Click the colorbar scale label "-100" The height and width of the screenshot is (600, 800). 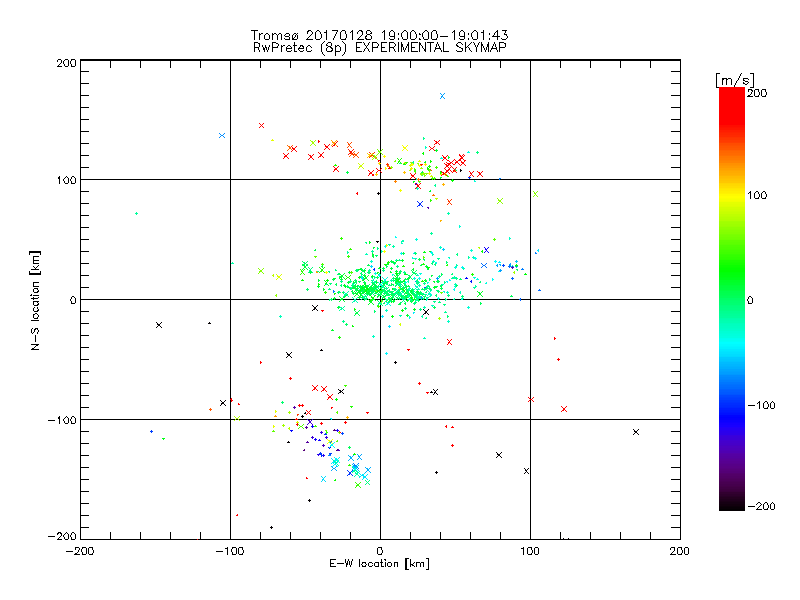pyautogui.click(x=761, y=405)
